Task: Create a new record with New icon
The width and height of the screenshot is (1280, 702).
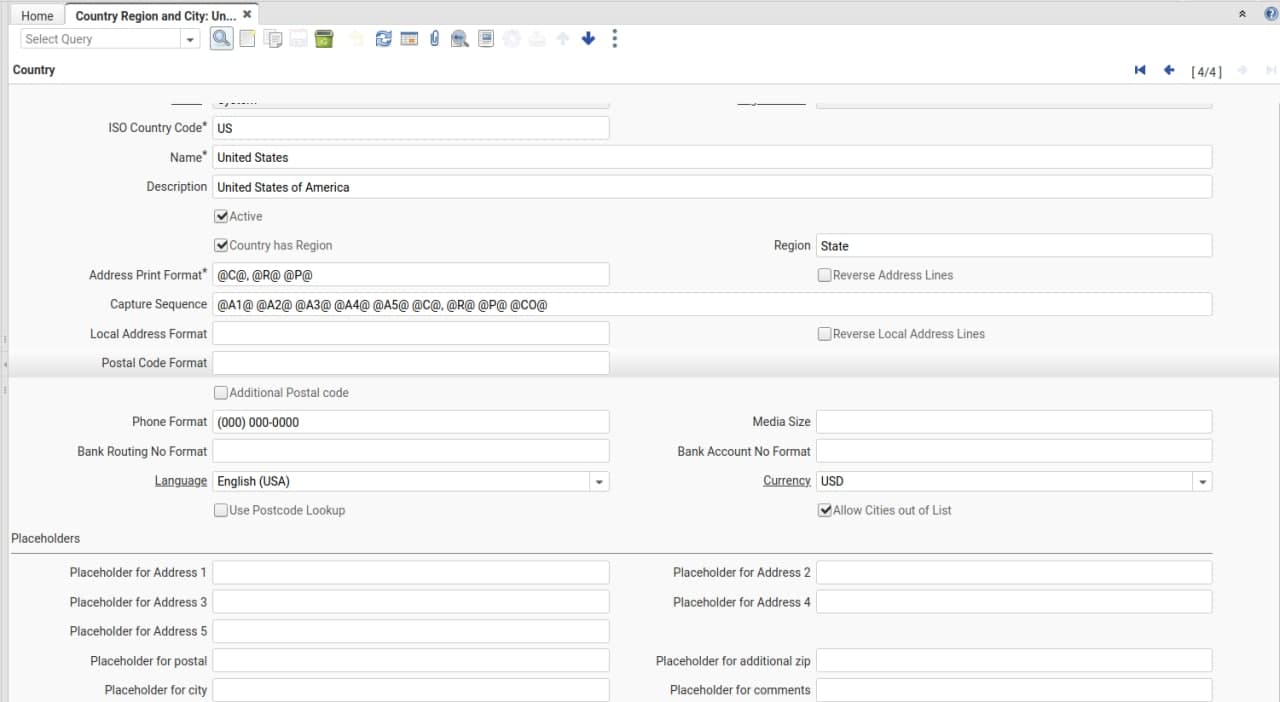Action: [247, 39]
